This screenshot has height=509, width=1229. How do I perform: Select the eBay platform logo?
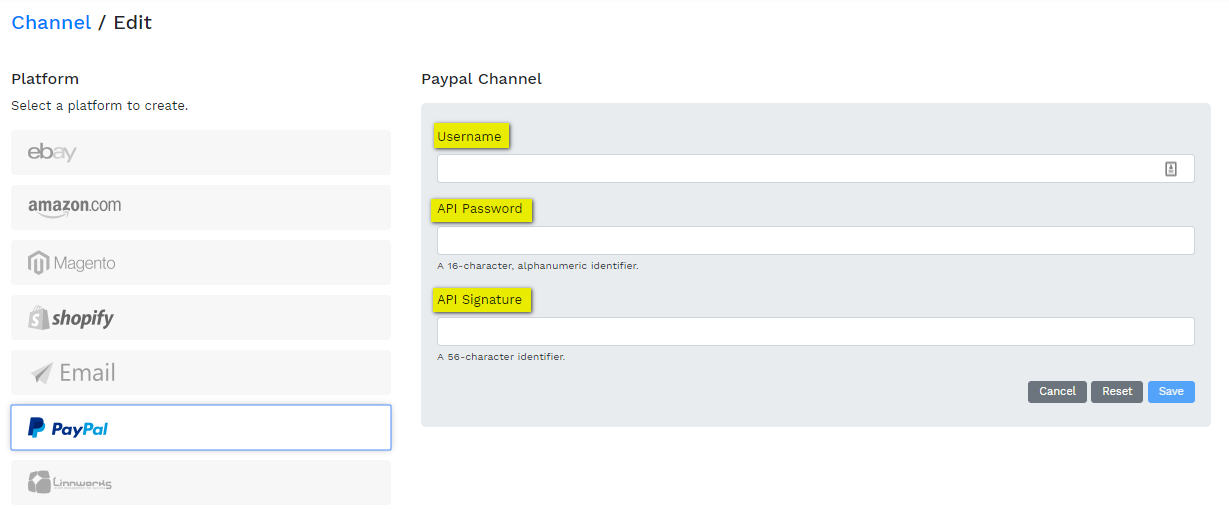(52, 152)
